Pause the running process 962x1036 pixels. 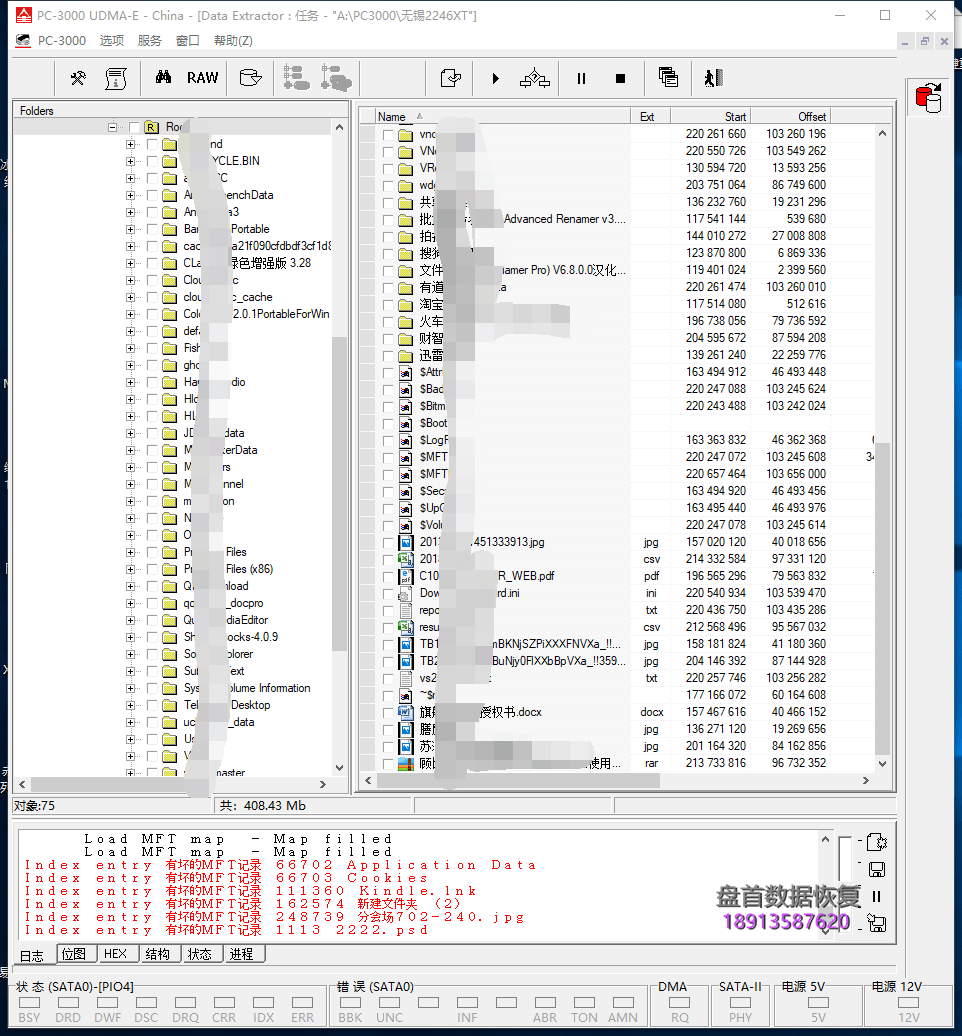(x=581, y=79)
